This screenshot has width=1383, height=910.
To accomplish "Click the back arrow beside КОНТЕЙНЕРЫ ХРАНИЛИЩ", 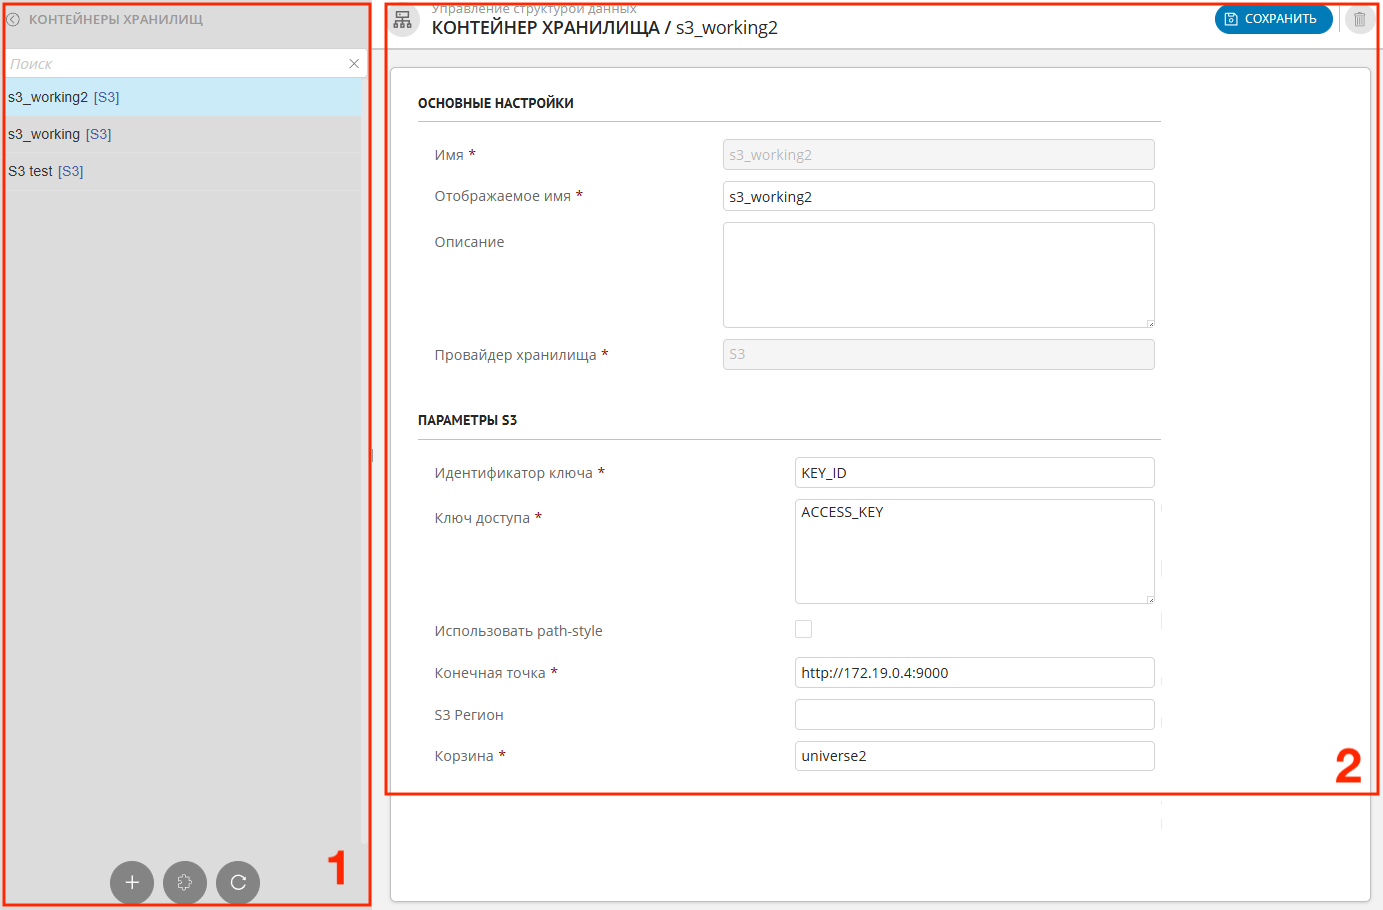I will pos(14,19).
